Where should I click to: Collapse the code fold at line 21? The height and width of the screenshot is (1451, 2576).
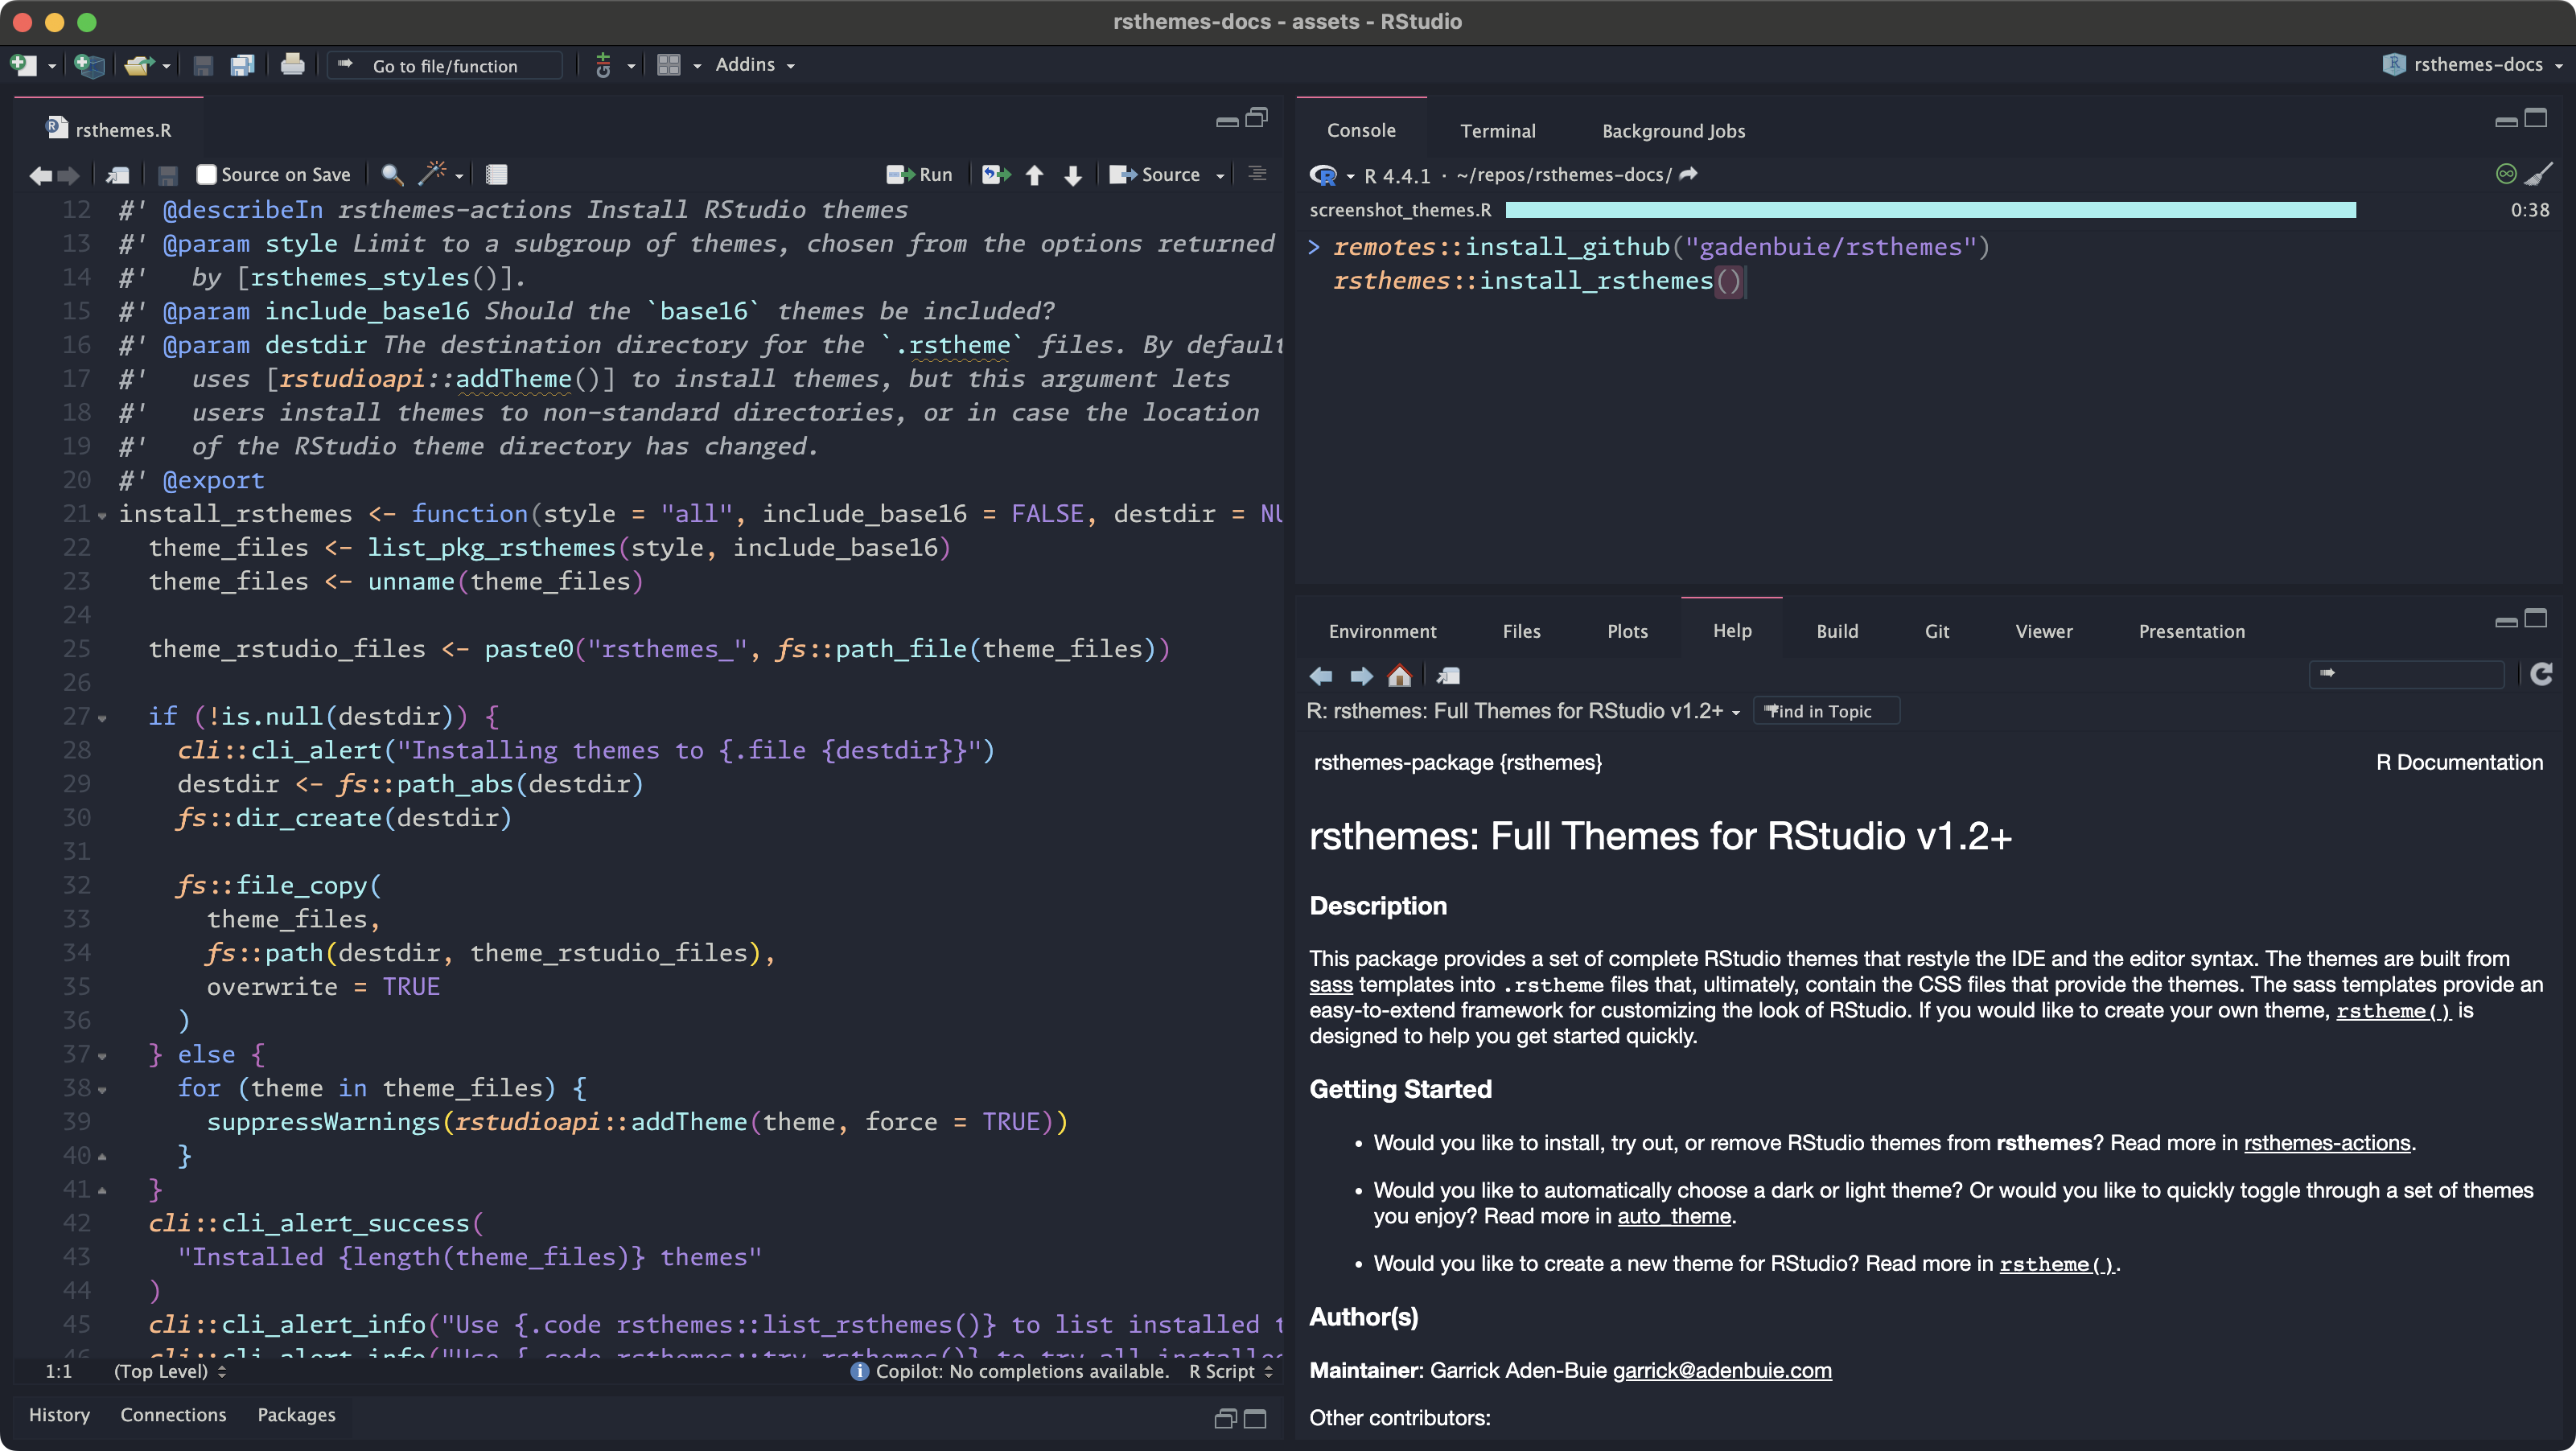pos(102,516)
